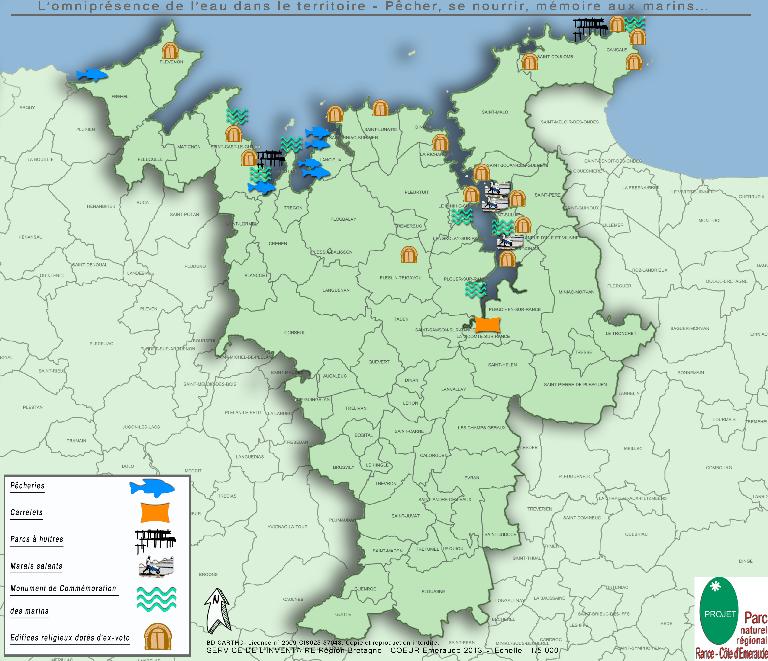768x661 pixels.
Task: Click the Pêcheries legend label
Action: [27, 486]
